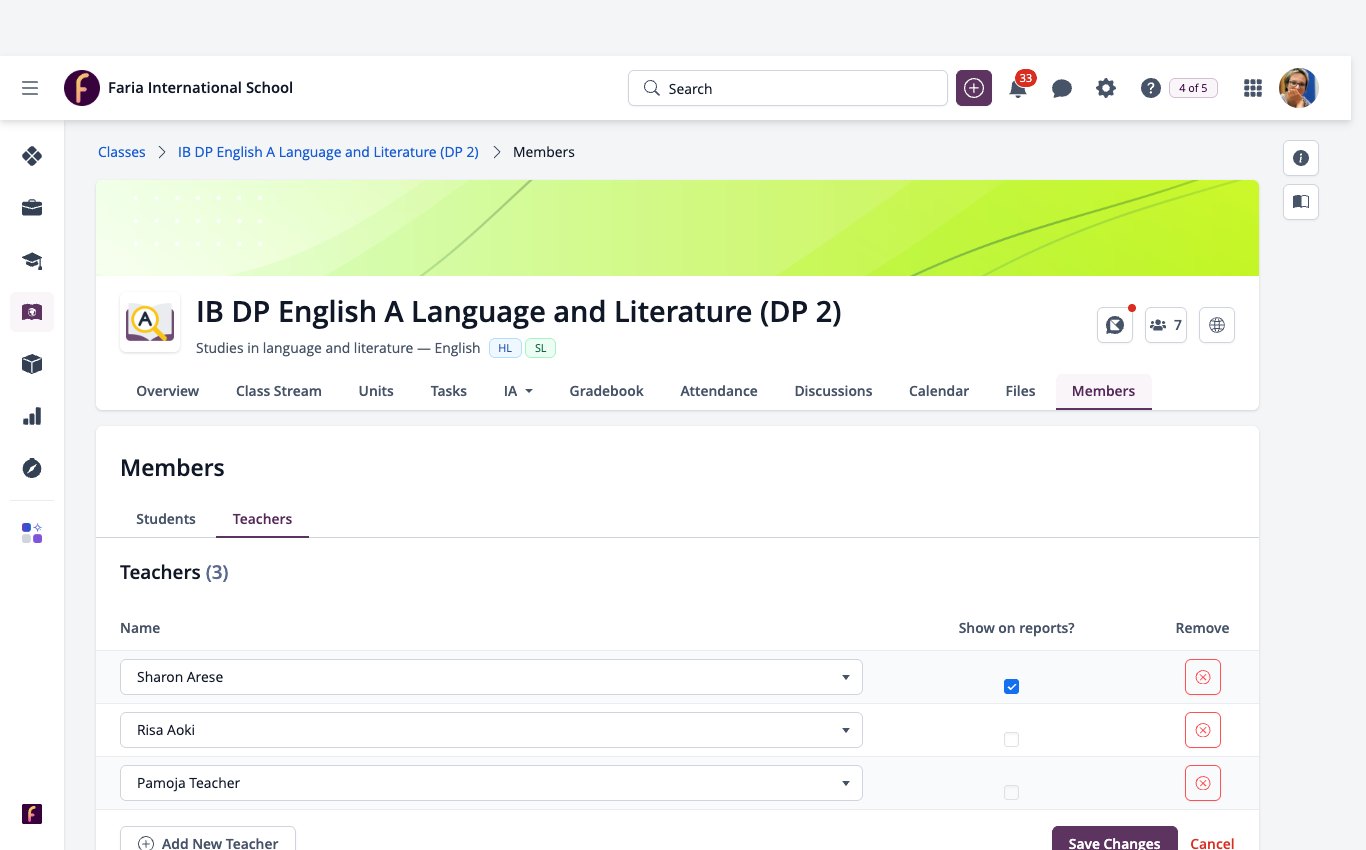Click the Save Changes button
This screenshot has height=850, width=1366.
[x=1115, y=842]
